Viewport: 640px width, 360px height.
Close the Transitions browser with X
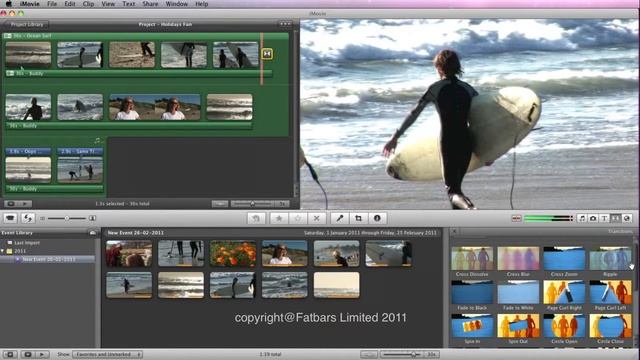(454, 231)
